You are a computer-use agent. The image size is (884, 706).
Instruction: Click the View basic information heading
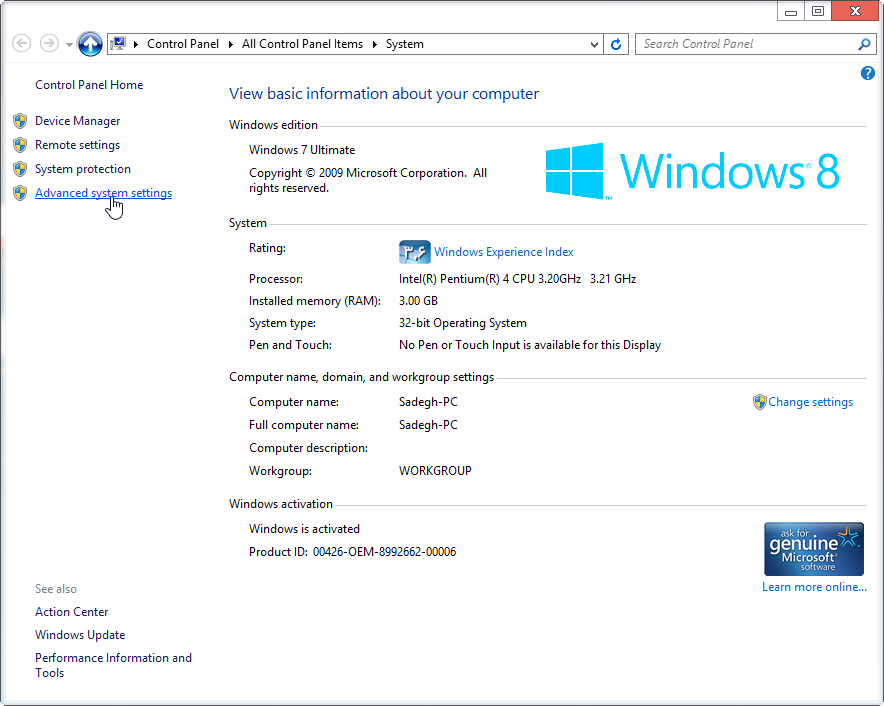click(384, 94)
